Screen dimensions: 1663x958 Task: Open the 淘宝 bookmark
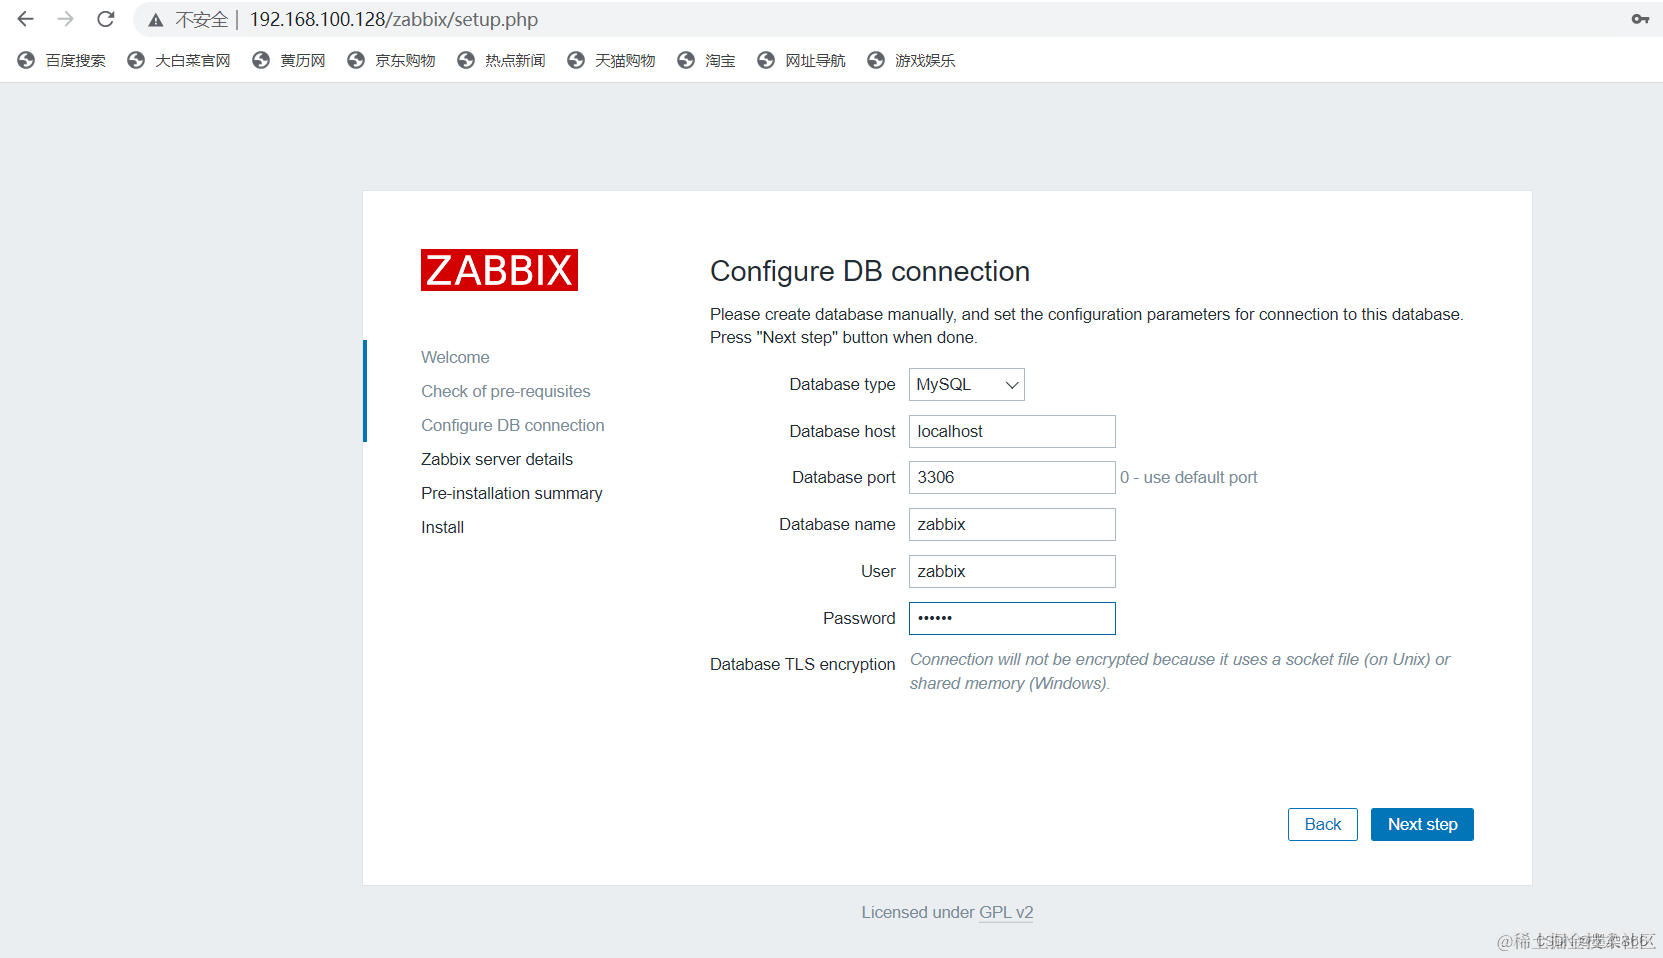(706, 60)
